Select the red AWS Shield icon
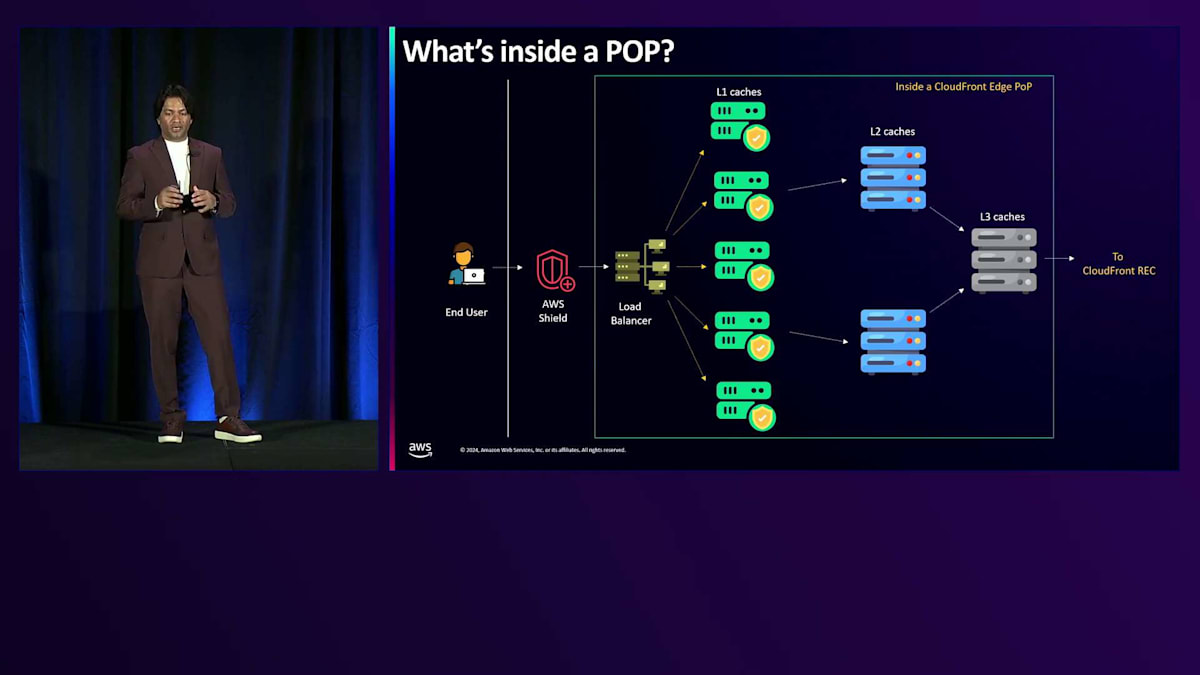This screenshot has height=675, width=1200. tap(554, 270)
